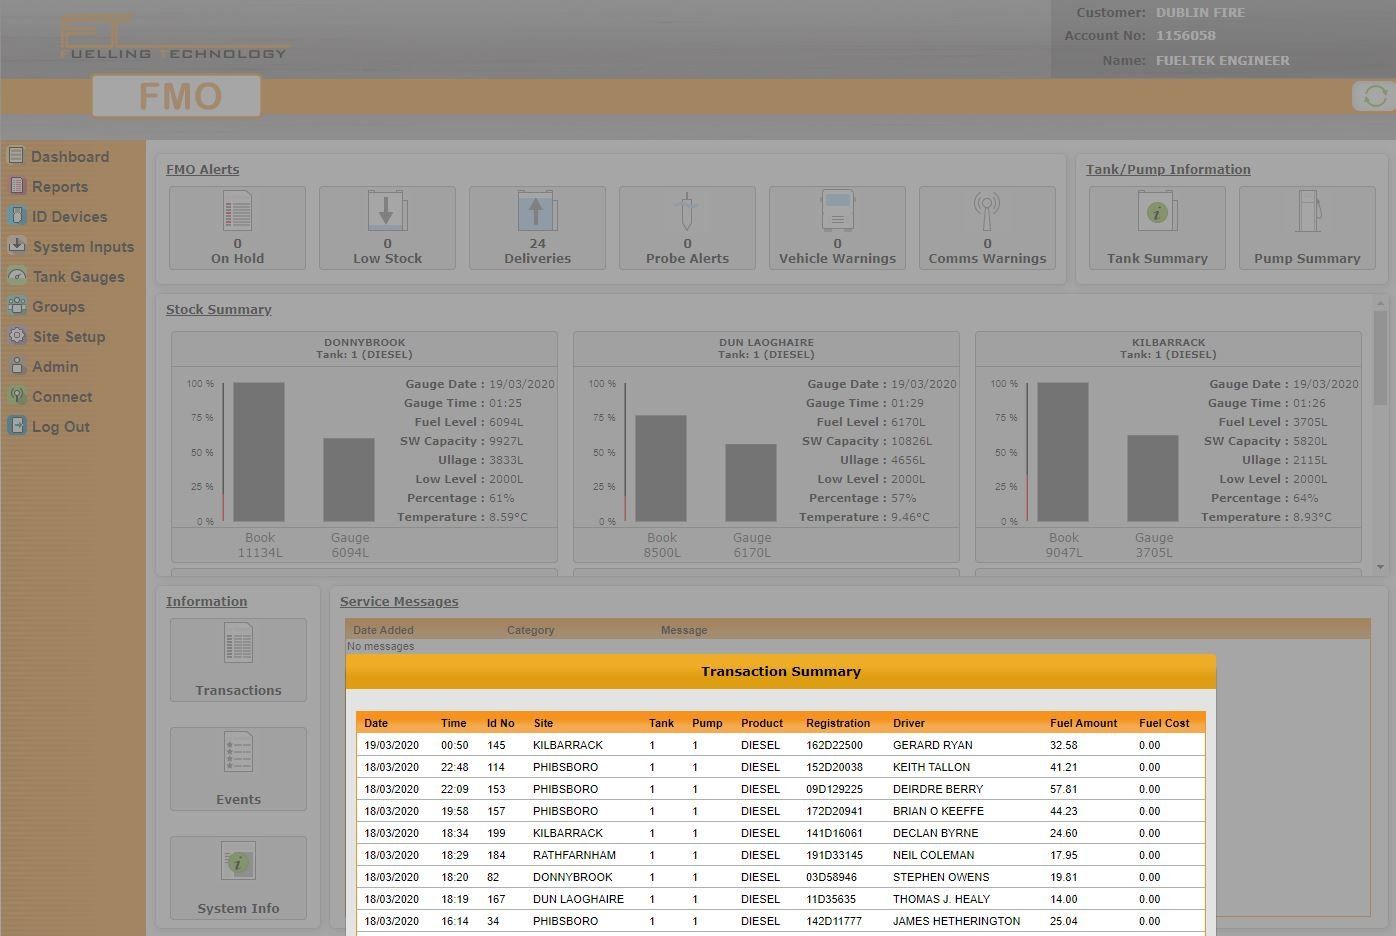Open the Connect sidebar icon
This screenshot has height=936, width=1396.
(x=15, y=395)
